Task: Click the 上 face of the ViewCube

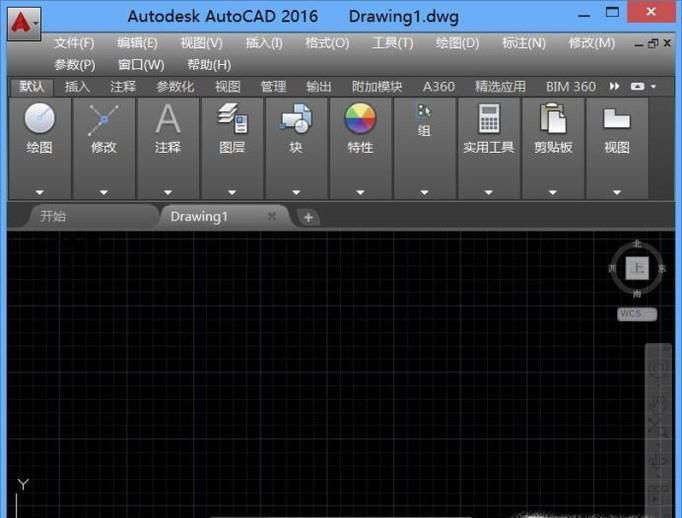Action: coord(637,268)
